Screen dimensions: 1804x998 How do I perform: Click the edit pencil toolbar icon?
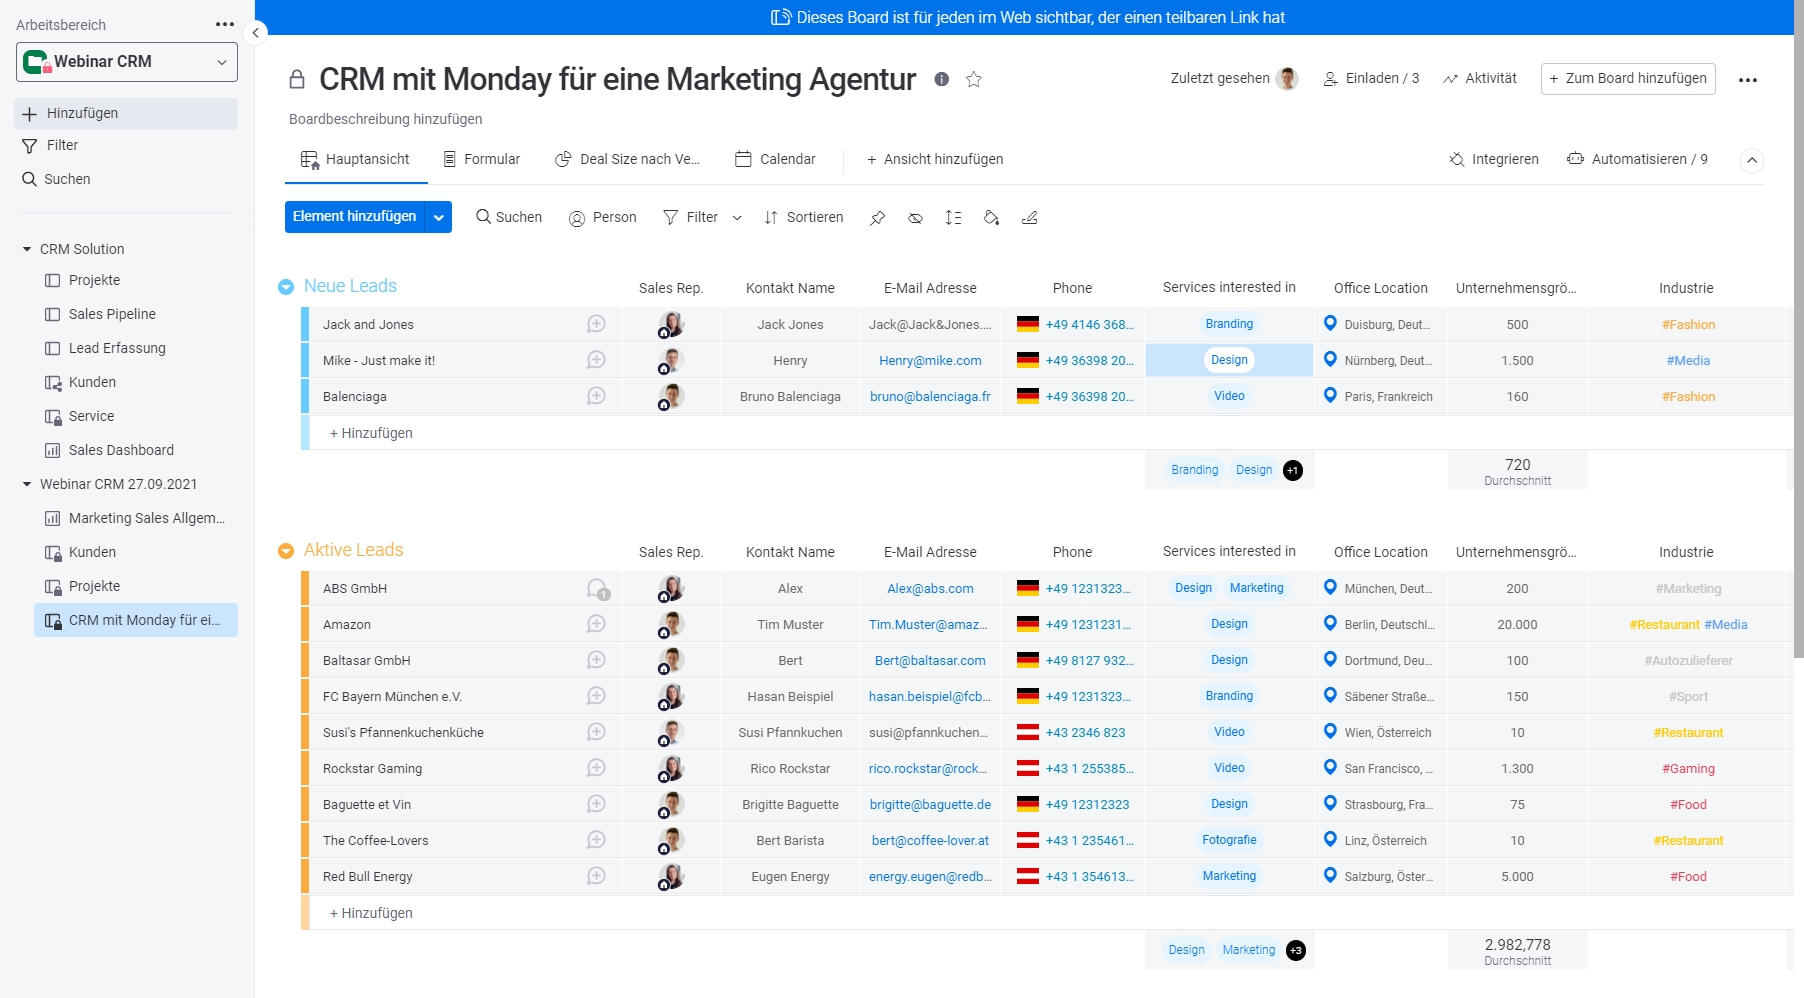(x=1029, y=218)
